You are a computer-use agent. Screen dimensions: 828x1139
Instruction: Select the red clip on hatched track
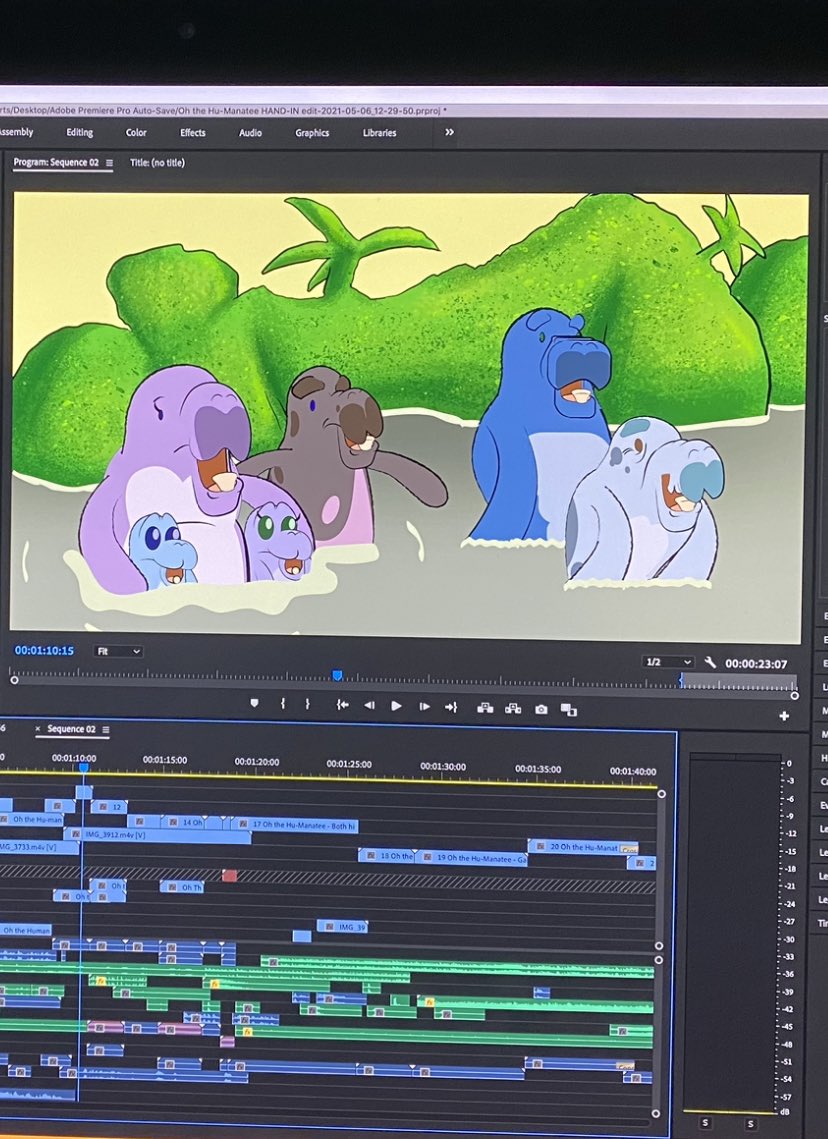click(229, 875)
